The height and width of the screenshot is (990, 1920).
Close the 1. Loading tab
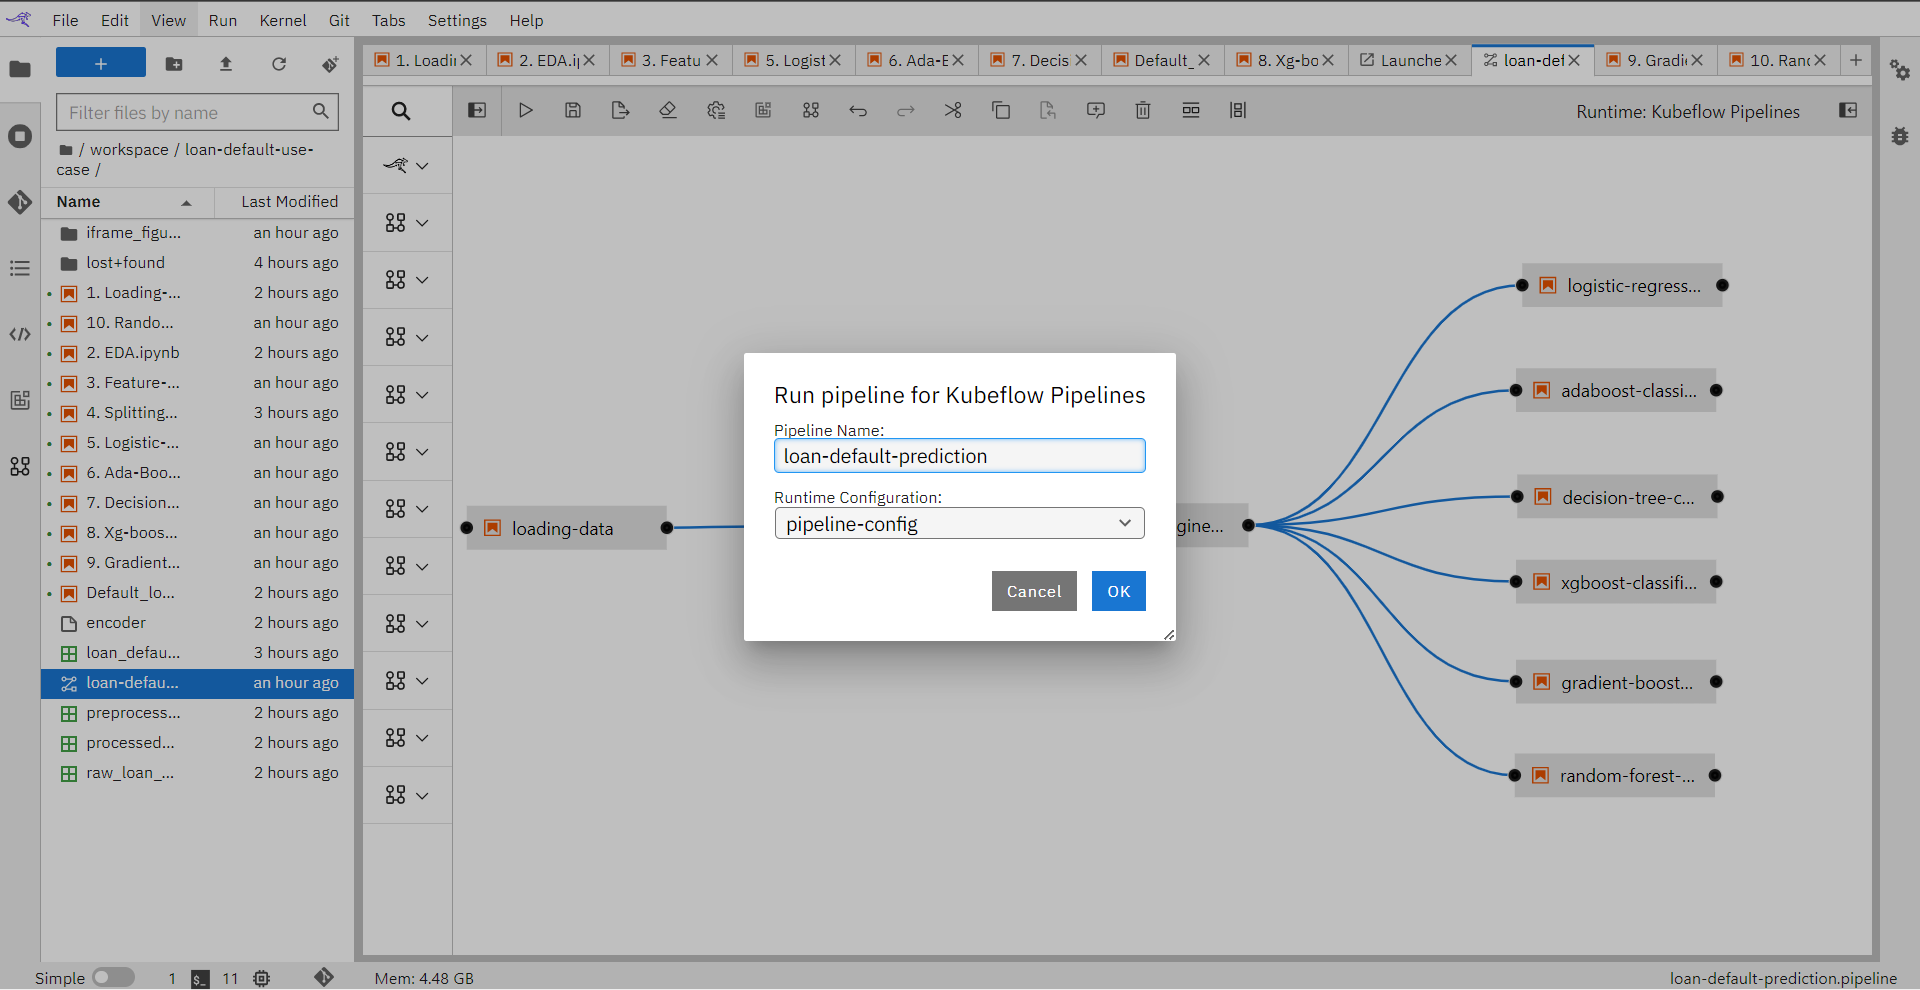(x=466, y=60)
